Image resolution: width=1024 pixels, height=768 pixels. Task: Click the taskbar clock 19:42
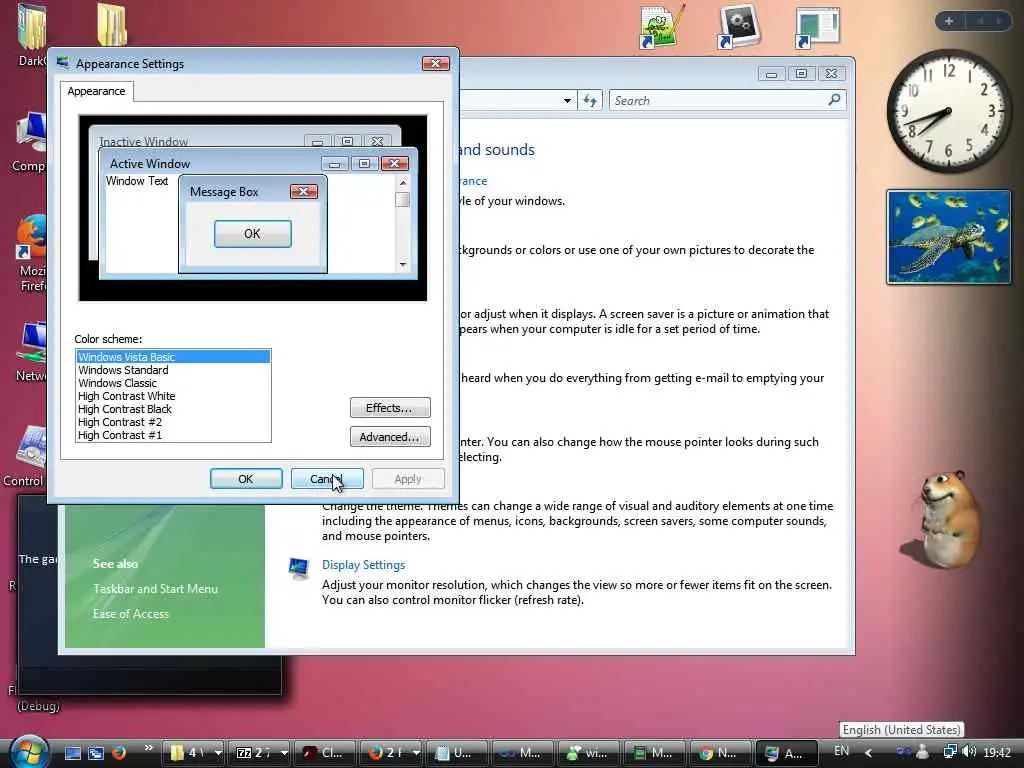[997, 753]
